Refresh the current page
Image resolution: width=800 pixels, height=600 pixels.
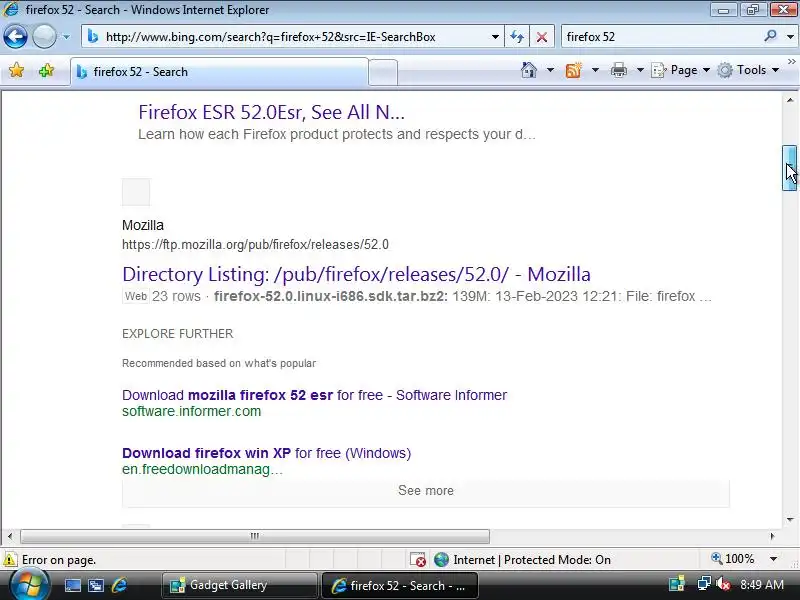[517, 37]
